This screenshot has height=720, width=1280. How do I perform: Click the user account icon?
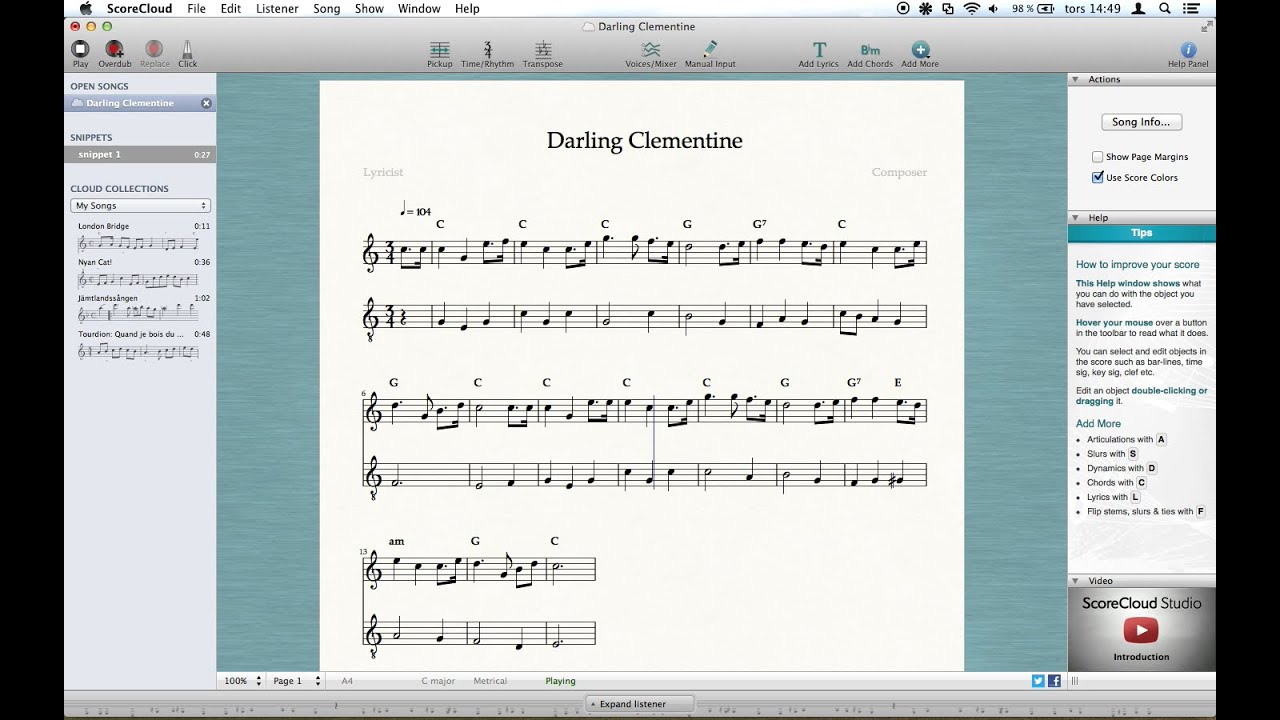point(1139,9)
